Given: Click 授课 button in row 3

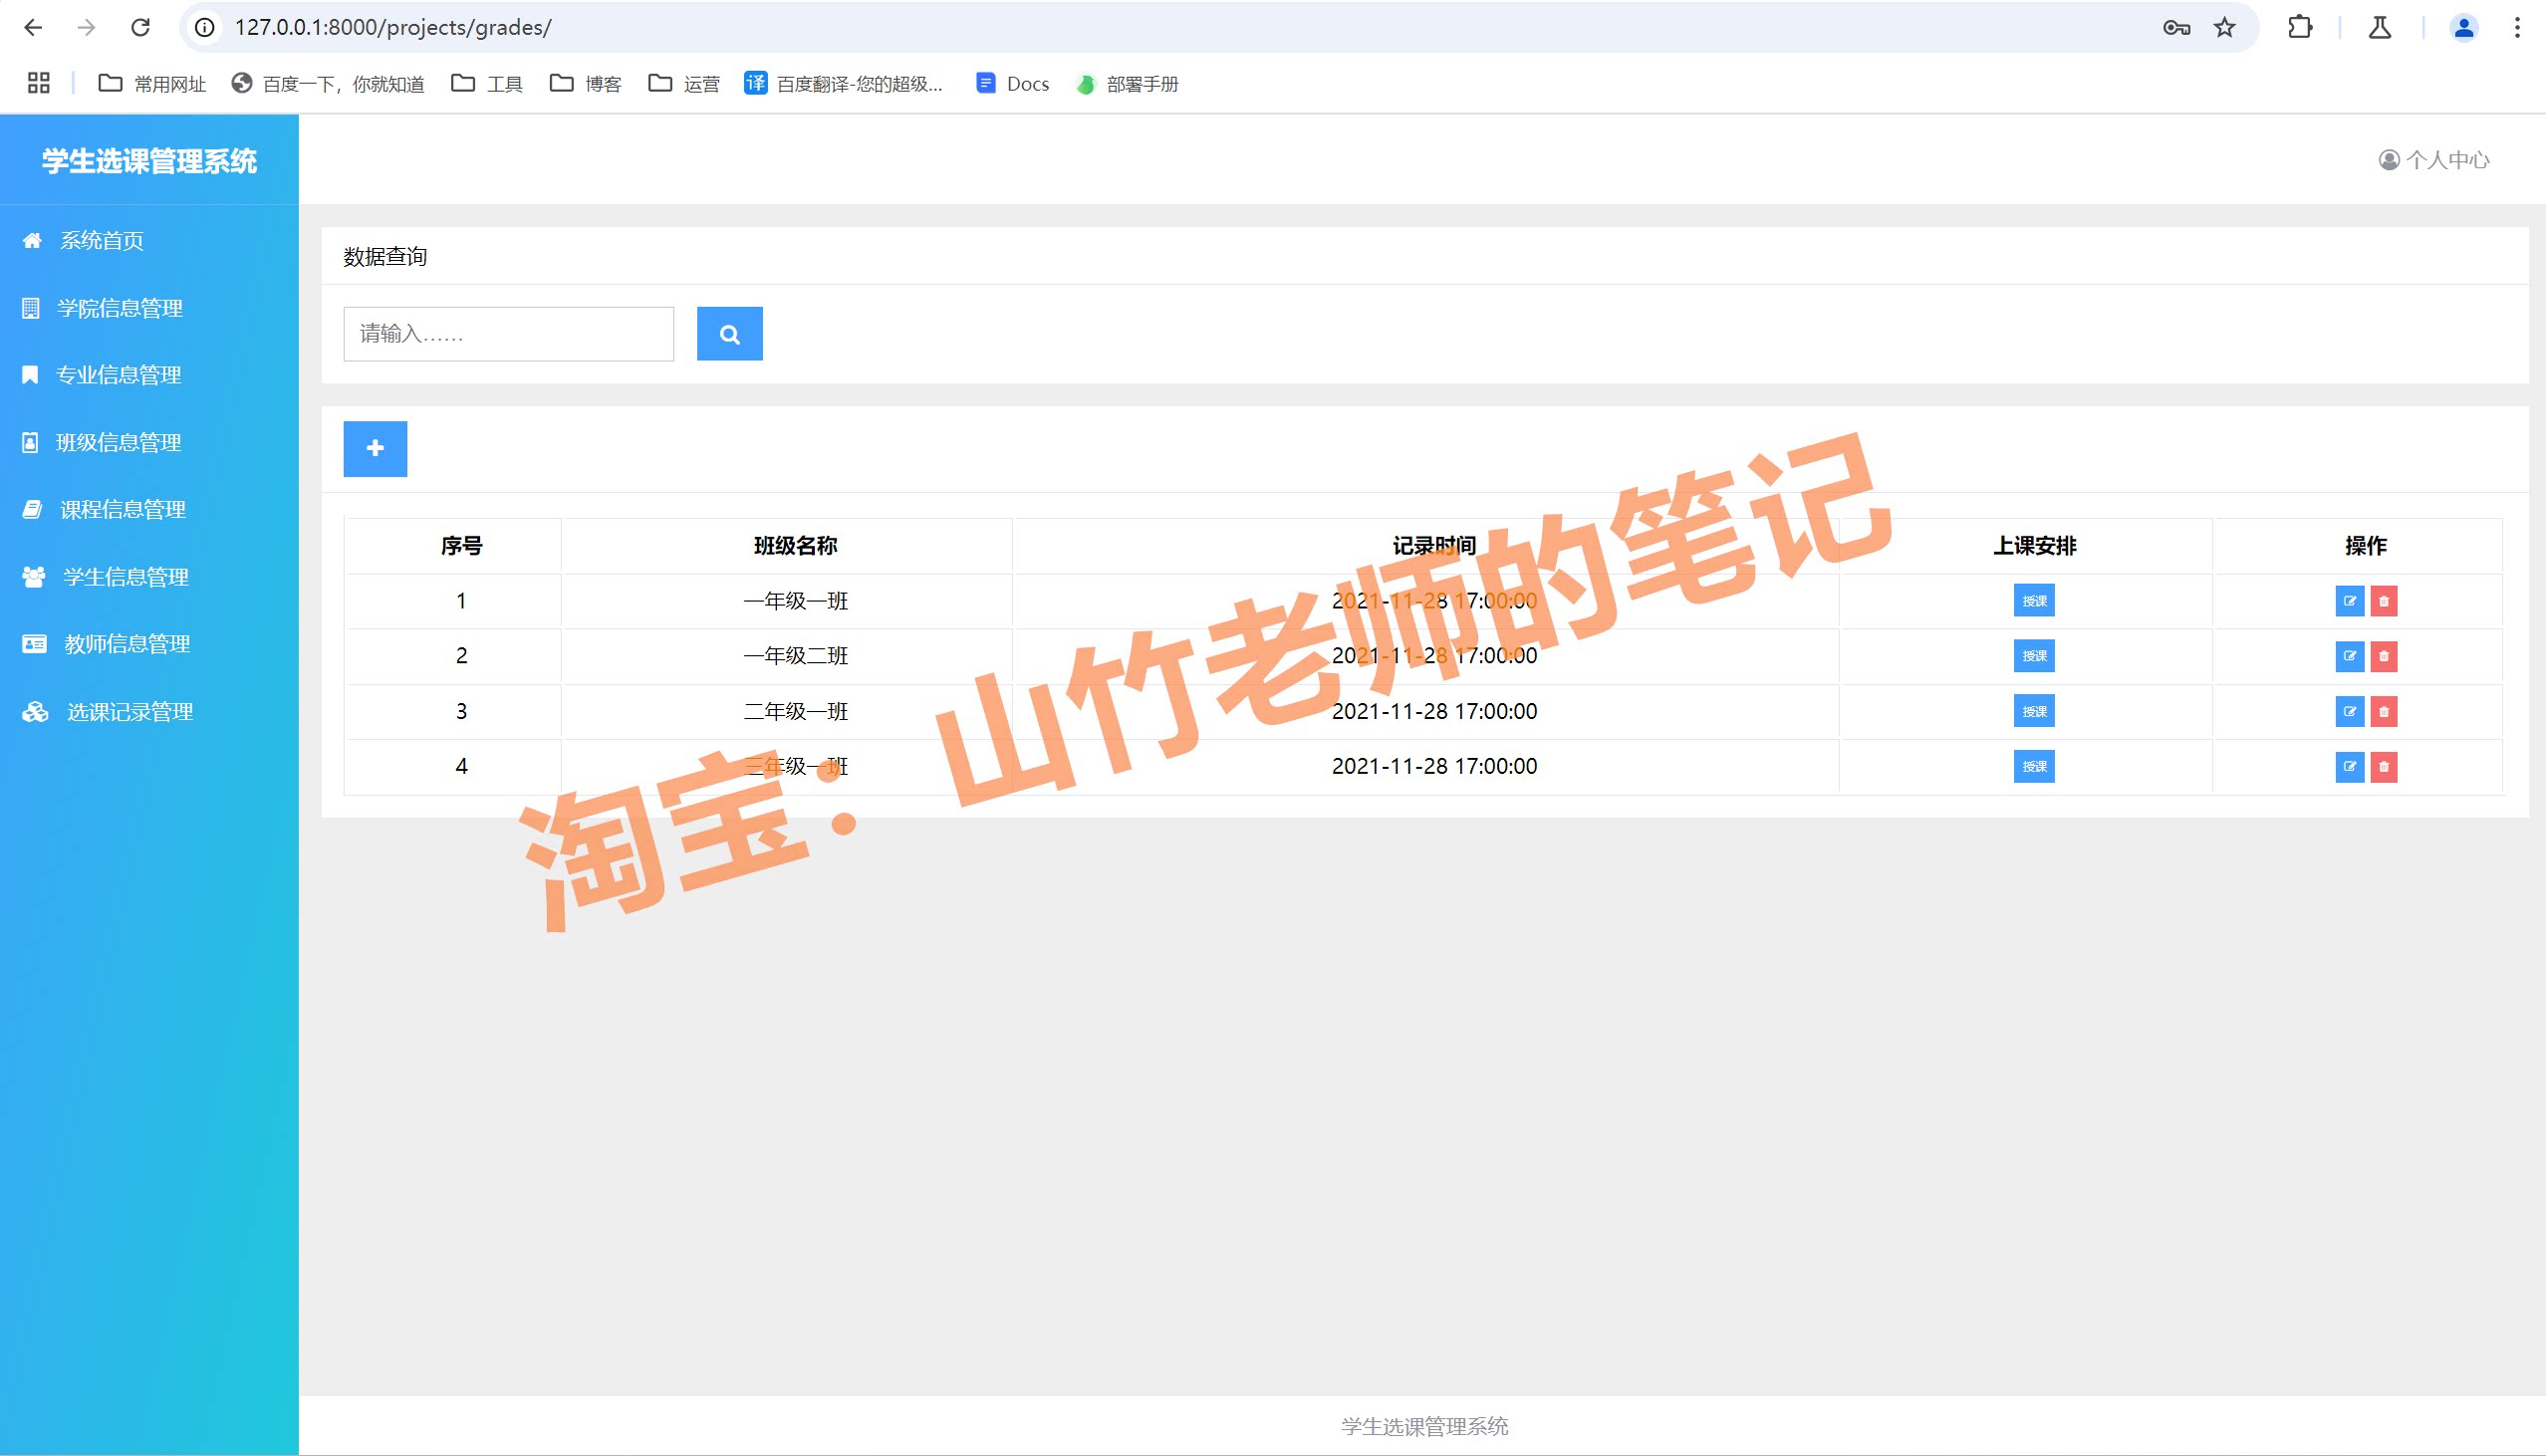Looking at the screenshot, I should click(x=2034, y=712).
